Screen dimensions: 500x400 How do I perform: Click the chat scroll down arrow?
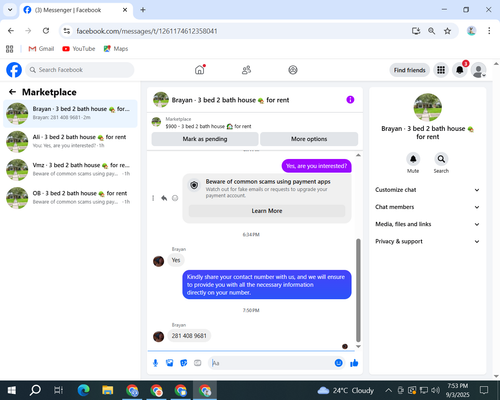click(x=358, y=347)
